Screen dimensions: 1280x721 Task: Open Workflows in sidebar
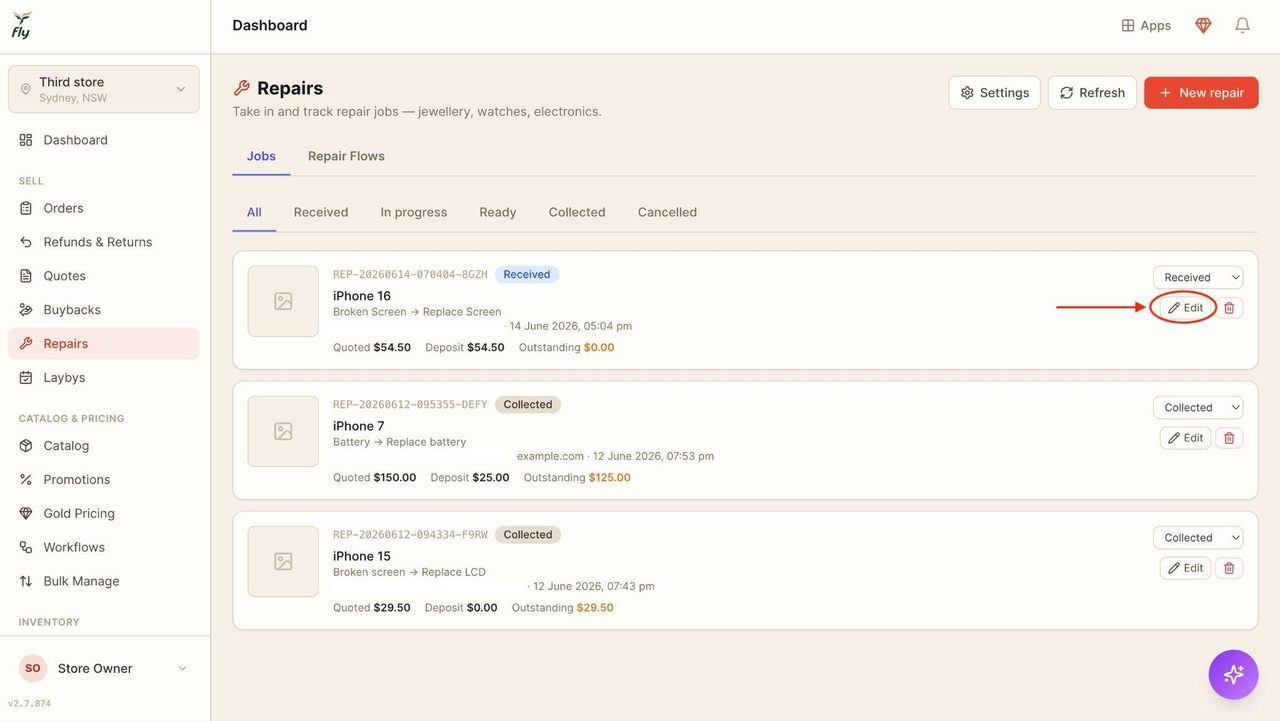(x=104, y=548)
